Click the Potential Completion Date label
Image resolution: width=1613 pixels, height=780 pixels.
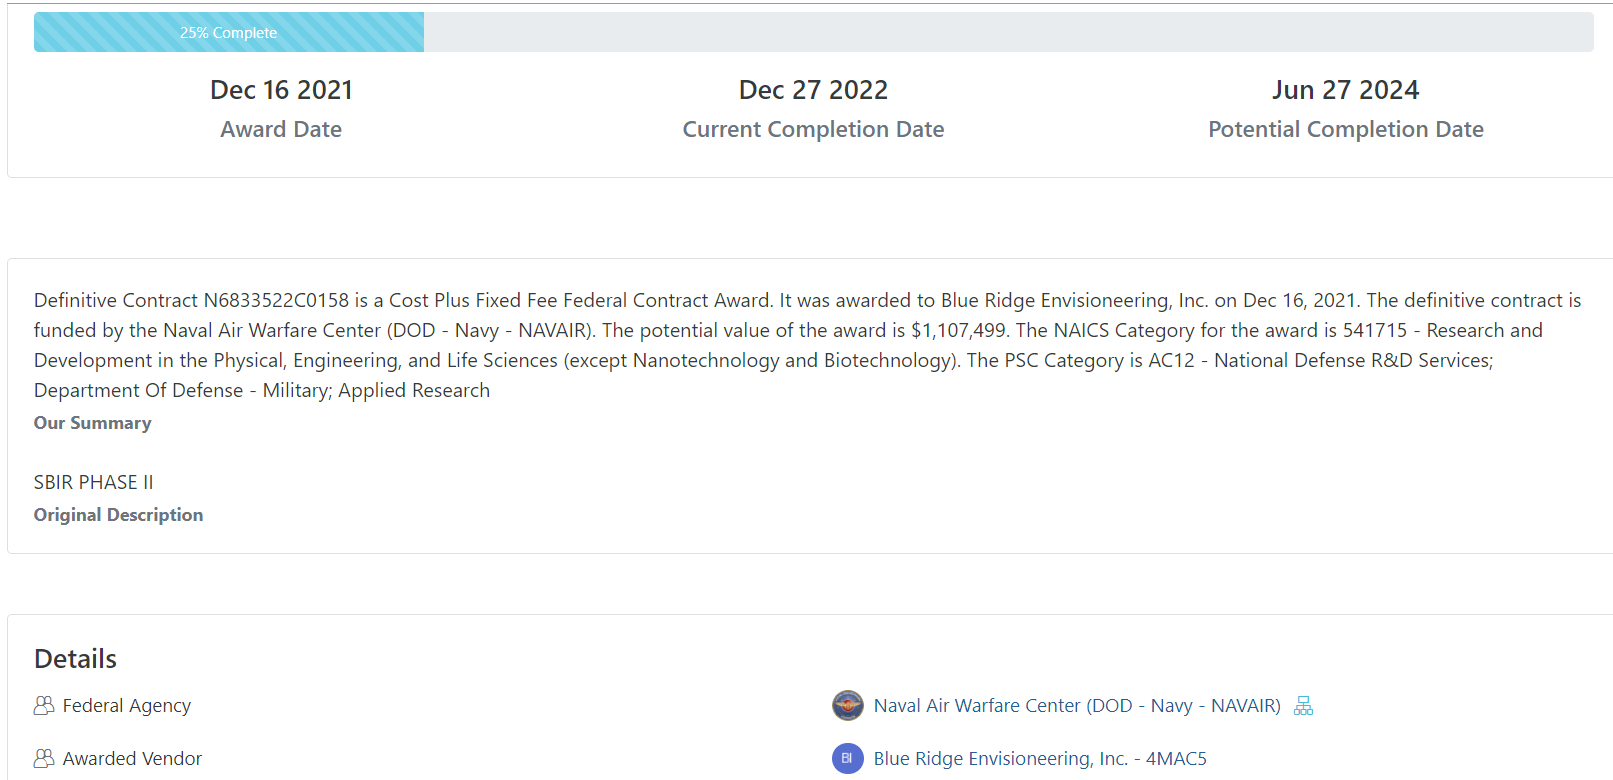1345,130
